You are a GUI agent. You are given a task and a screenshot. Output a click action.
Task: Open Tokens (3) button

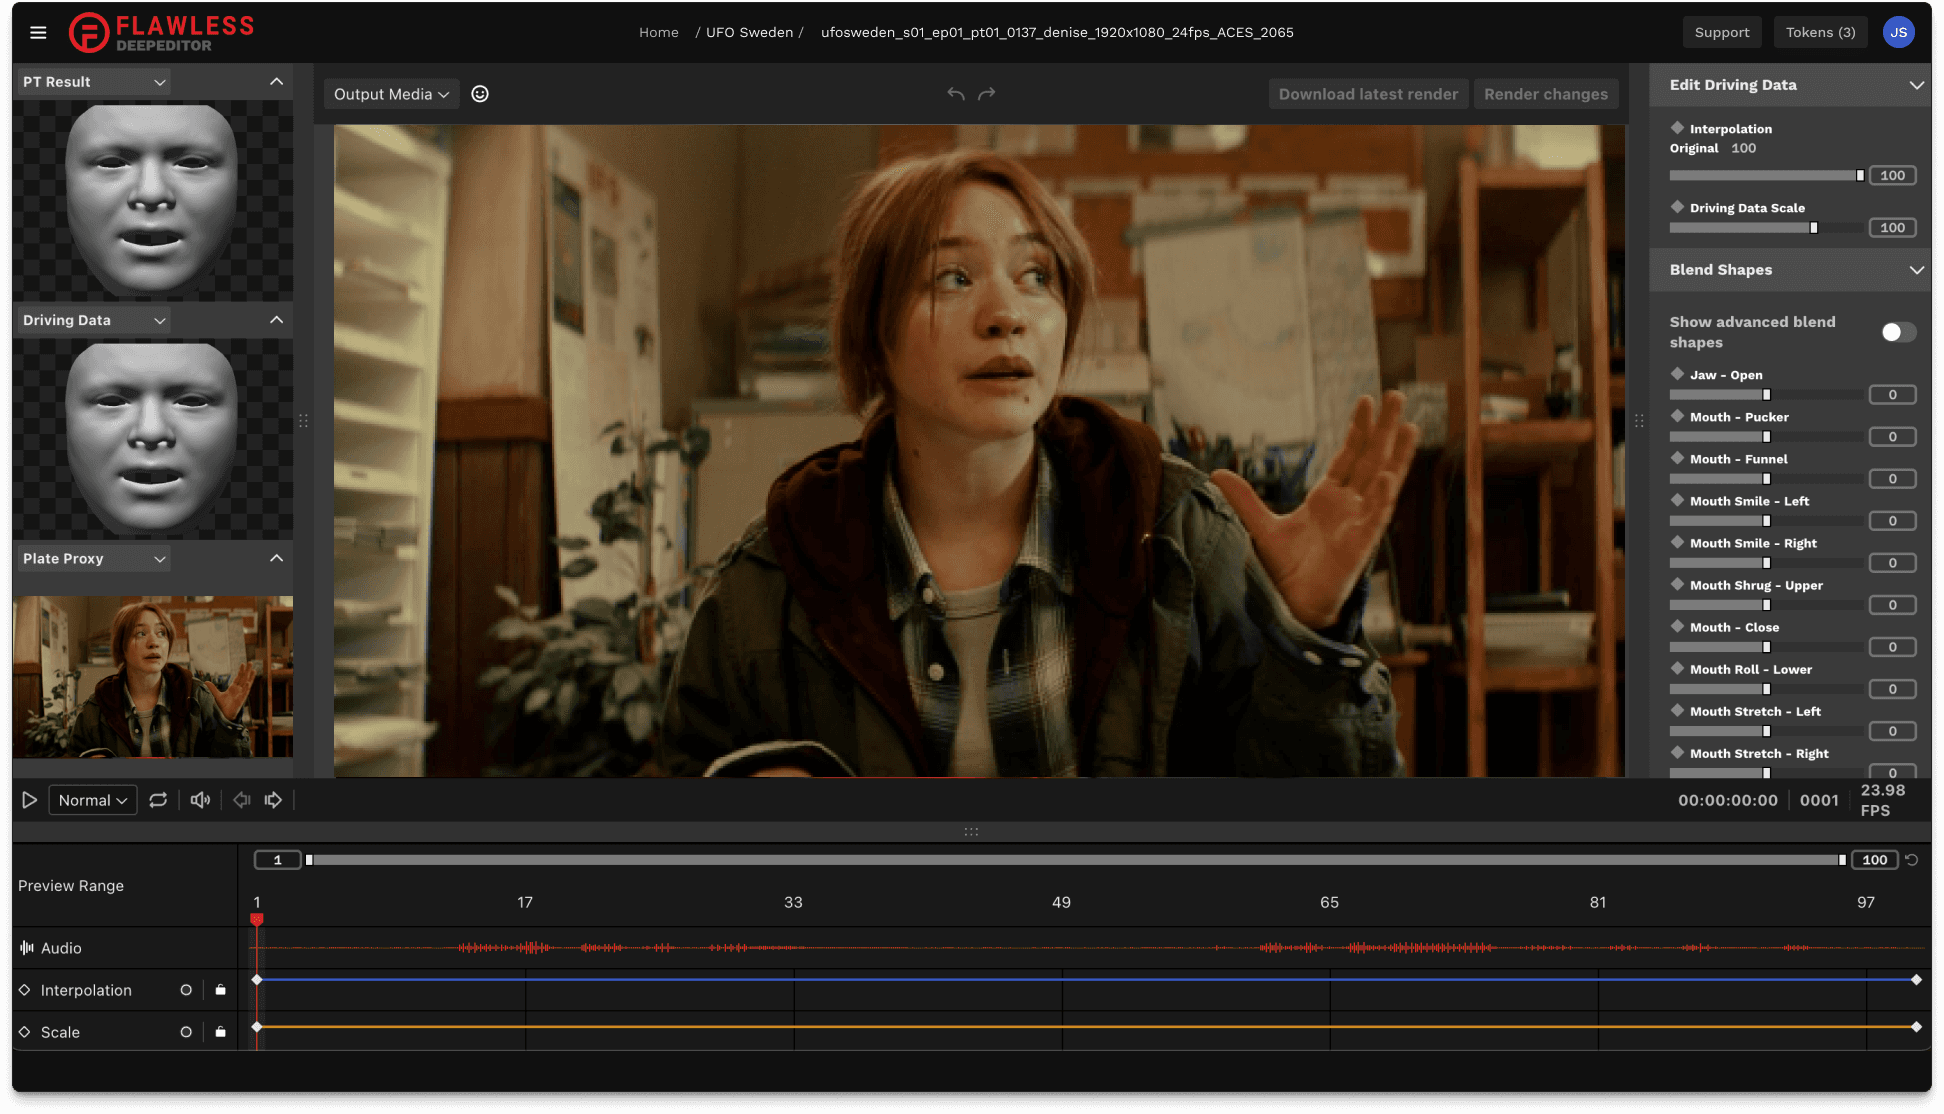(x=1820, y=32)
